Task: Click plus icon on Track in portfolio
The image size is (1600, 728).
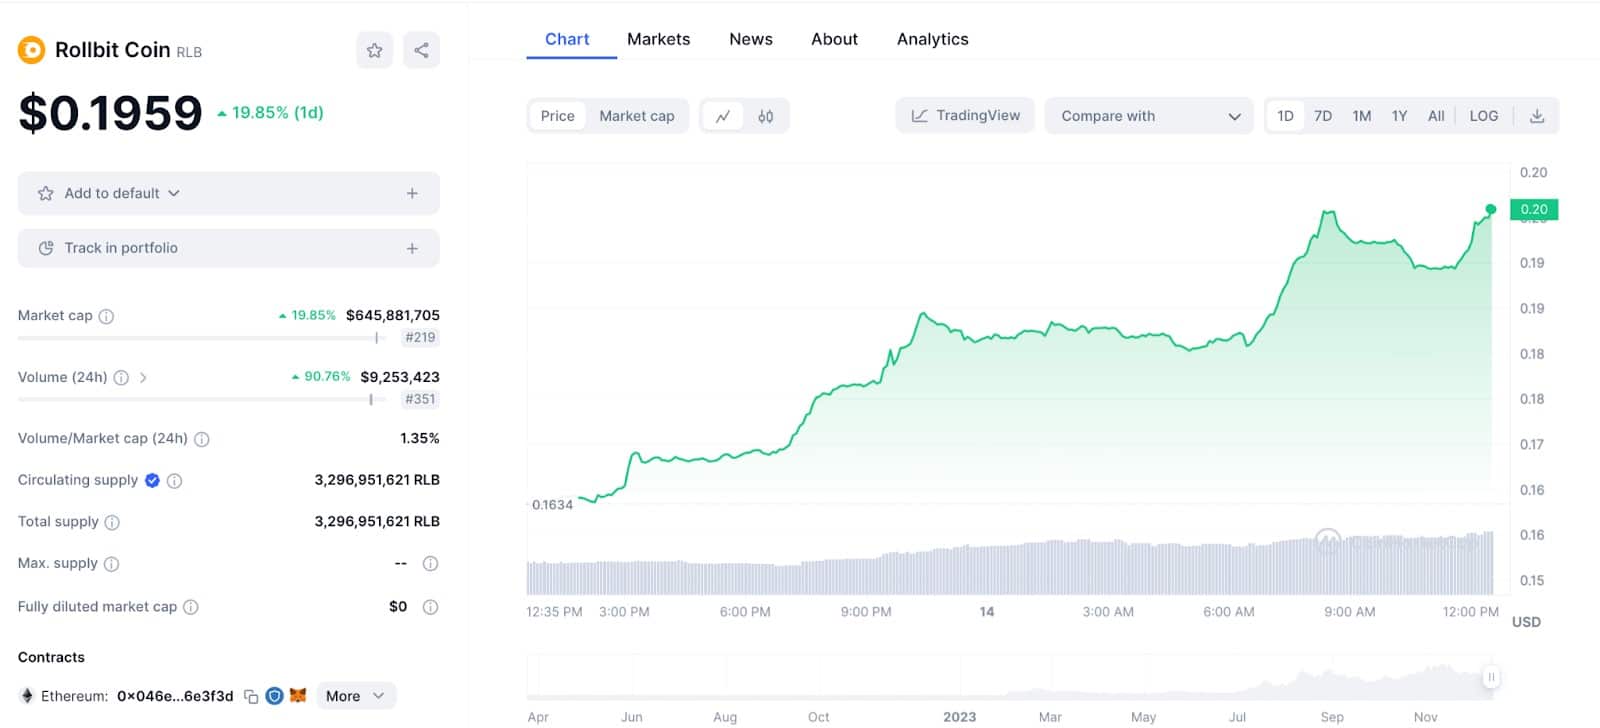Action: click(x=412, y=248)
